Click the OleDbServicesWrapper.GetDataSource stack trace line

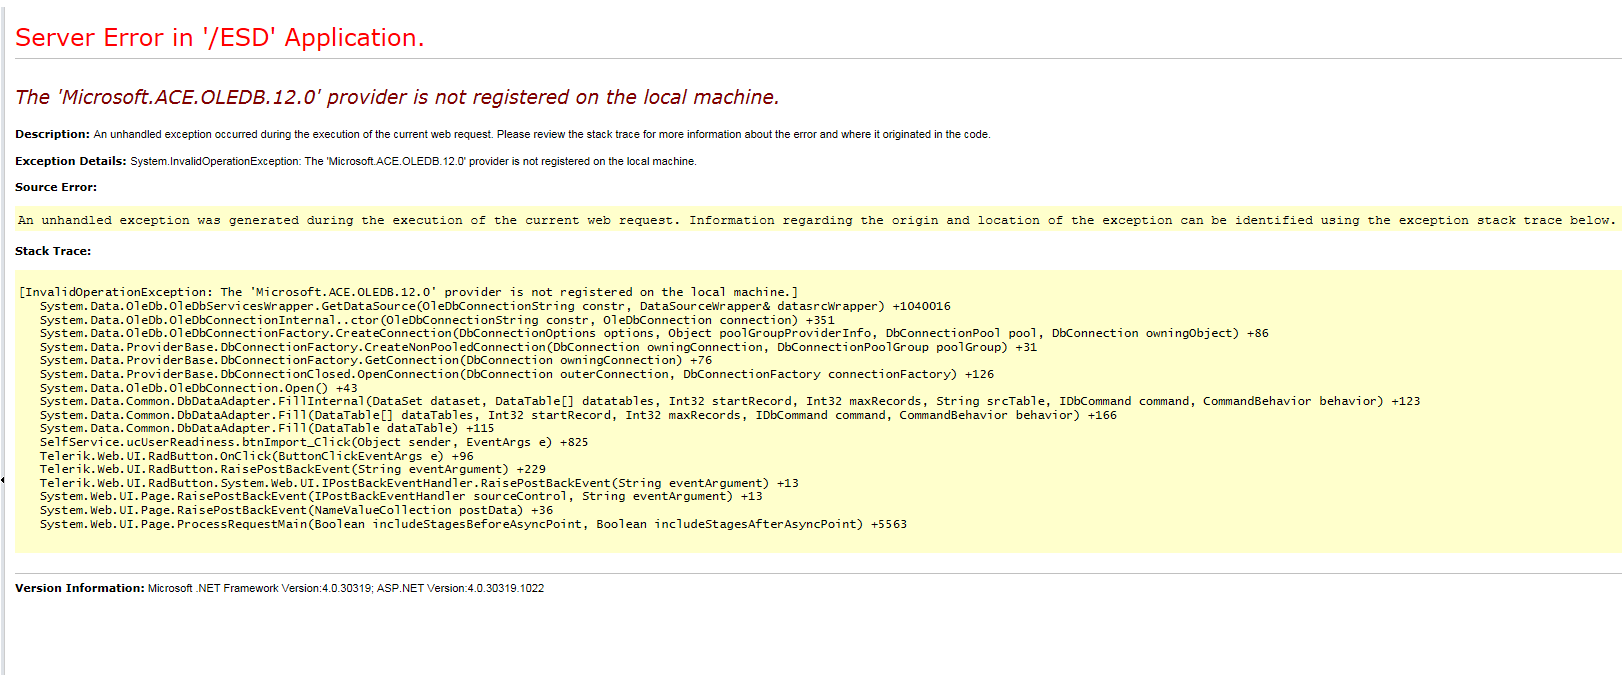[x=495, y=306]
